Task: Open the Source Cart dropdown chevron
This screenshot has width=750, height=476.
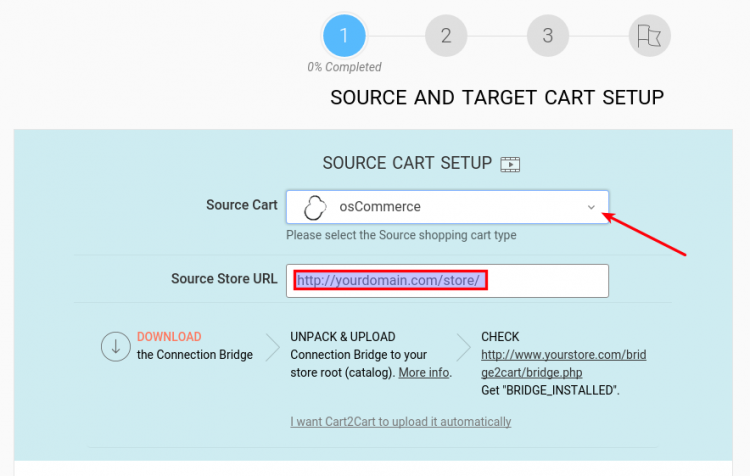Action: (591, 207)
